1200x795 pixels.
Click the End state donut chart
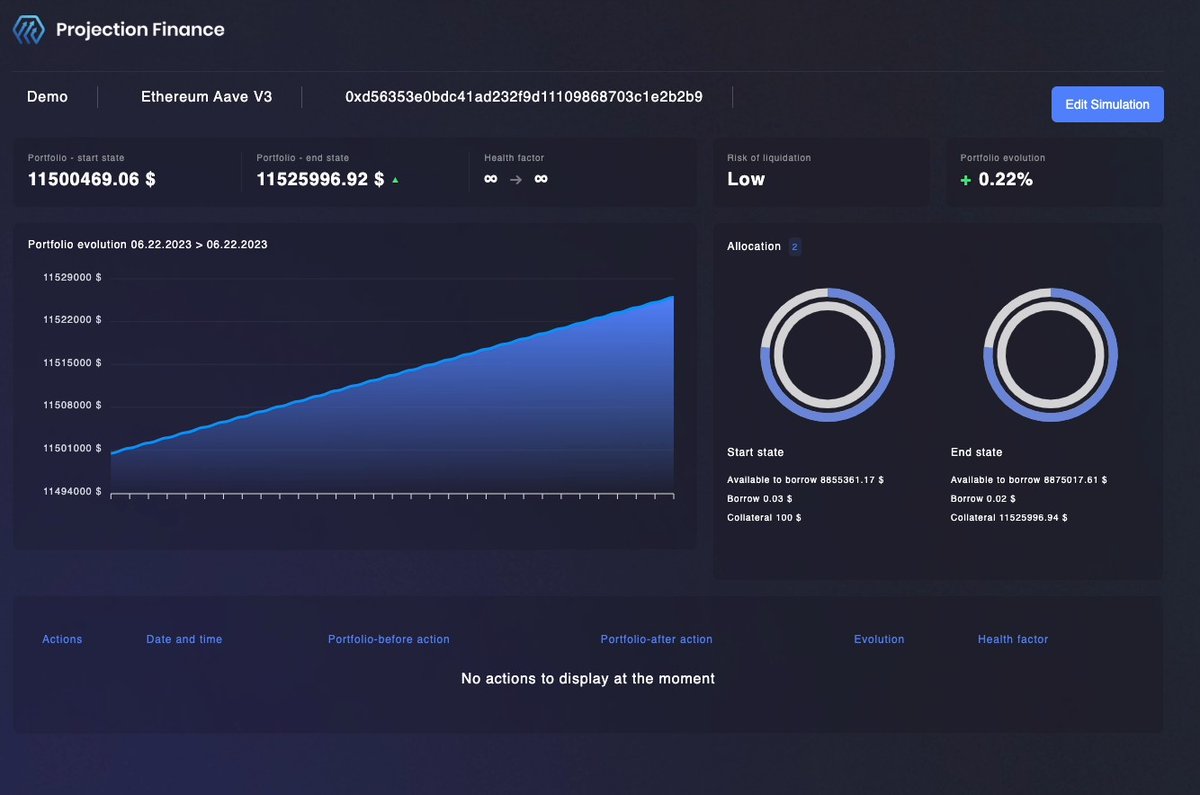(1051, 355)
